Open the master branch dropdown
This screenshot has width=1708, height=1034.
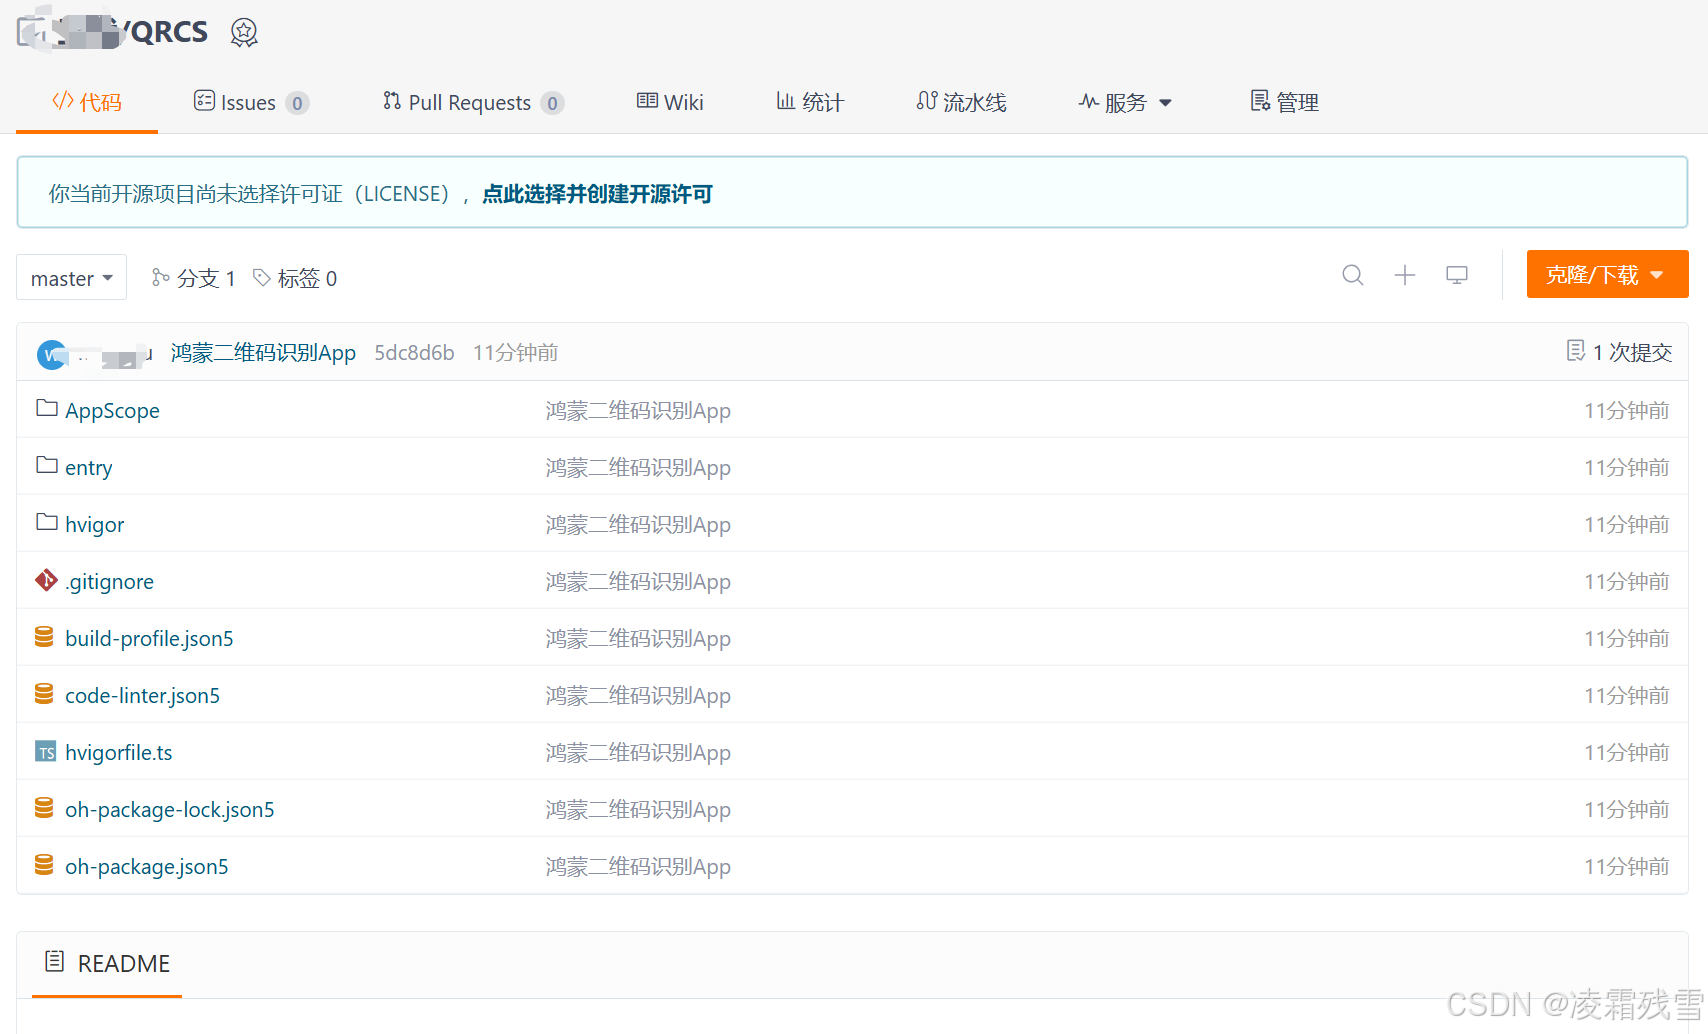pos(71,277)
